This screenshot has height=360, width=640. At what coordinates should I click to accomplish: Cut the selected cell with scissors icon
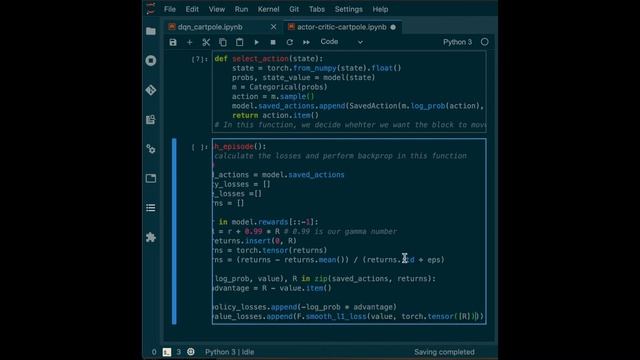click(x=206, y=42)
